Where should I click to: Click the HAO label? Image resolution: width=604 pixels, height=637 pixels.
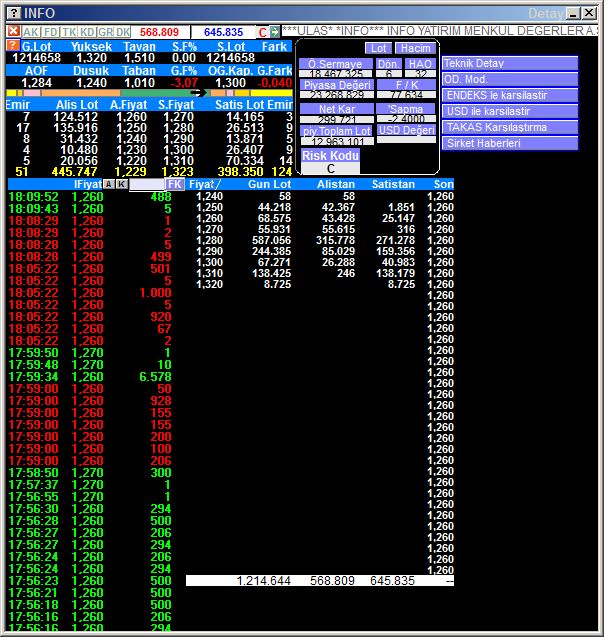(420, 64)
